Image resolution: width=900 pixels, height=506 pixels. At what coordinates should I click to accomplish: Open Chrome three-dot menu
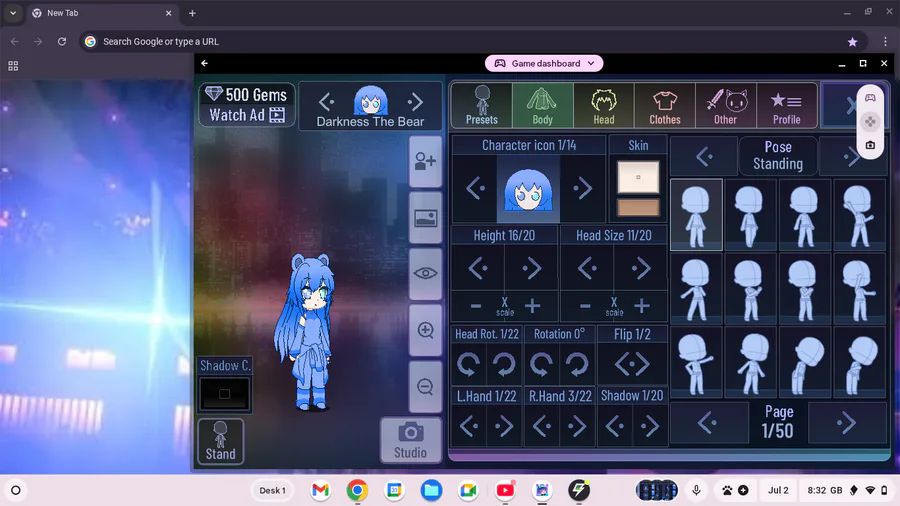[x=886, y=41]
